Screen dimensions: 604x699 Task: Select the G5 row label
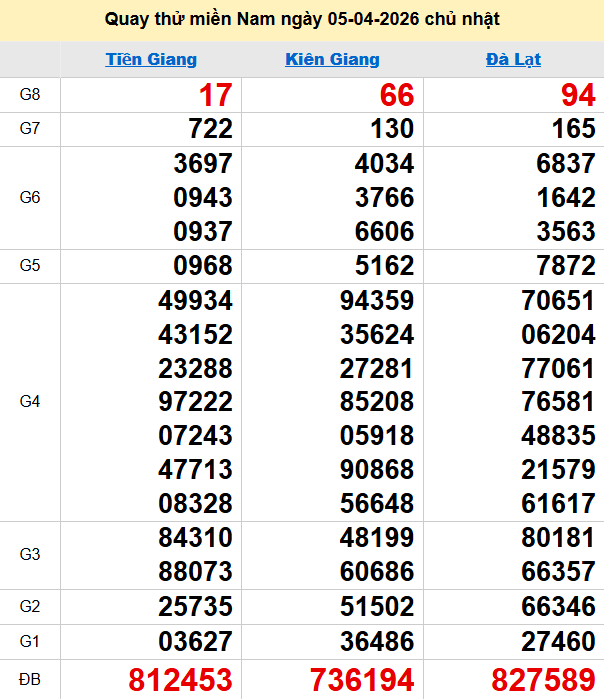(x=30, y=265)
